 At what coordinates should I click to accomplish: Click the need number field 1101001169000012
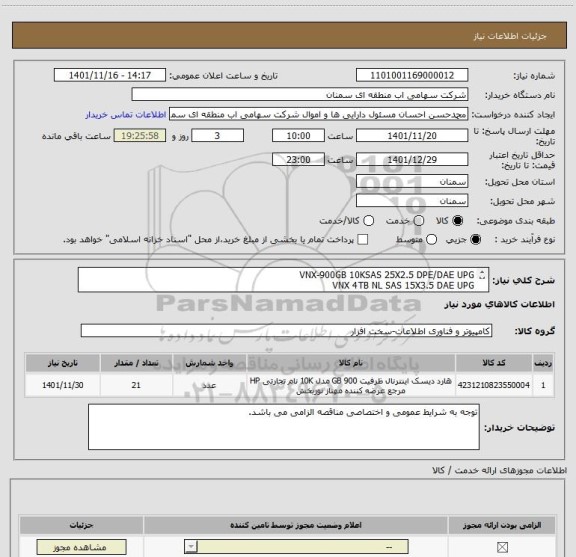point(412,75)
